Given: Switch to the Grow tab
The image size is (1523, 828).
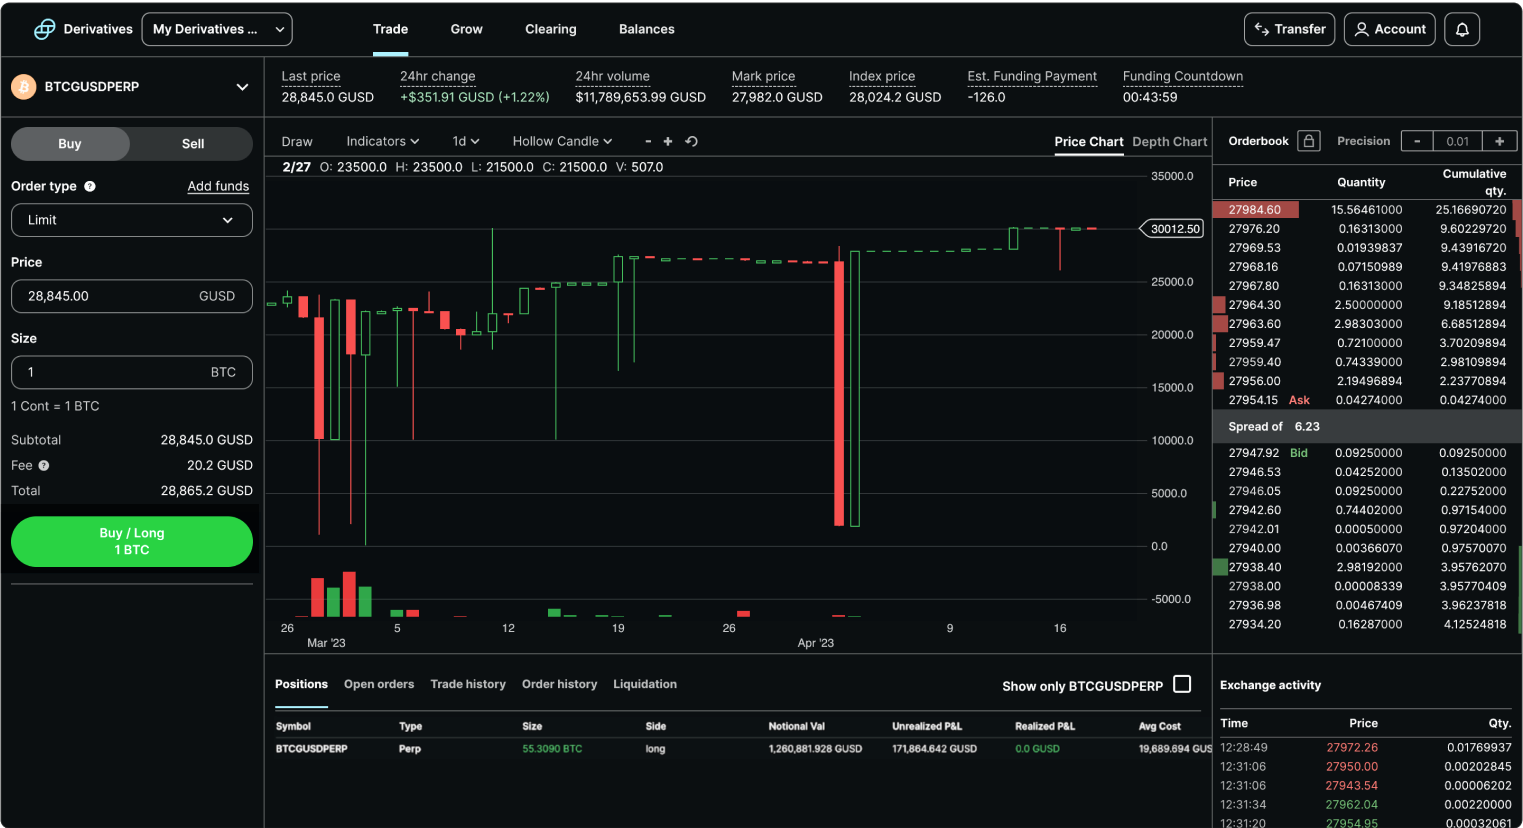Looking at the screenshot, I should 466,29.
